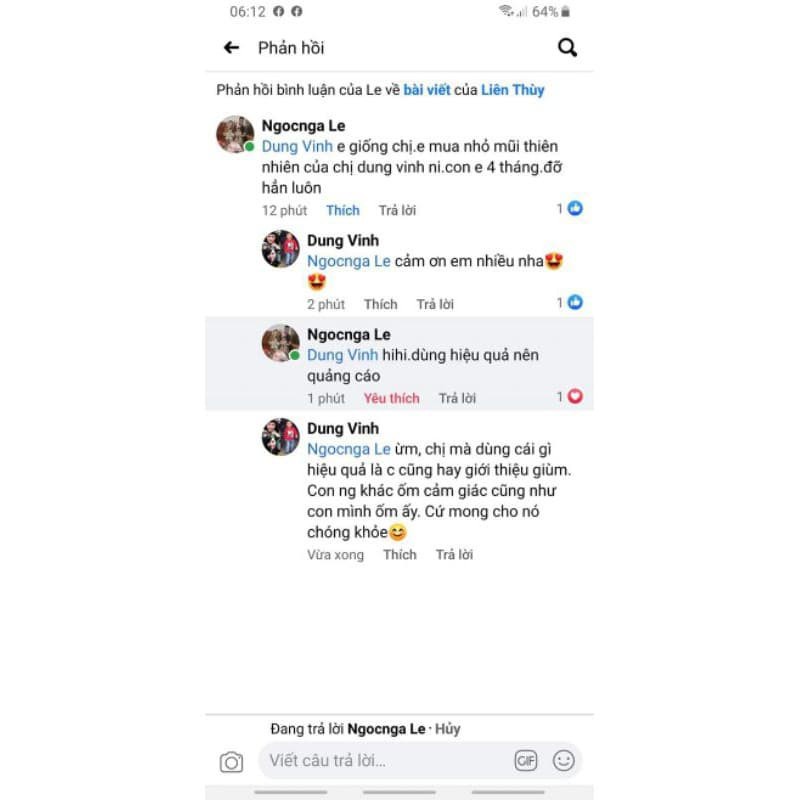Open the emoji smiley picker
Image resolution: width=800 pixels, height=800 pixels.
coord(563,761)
